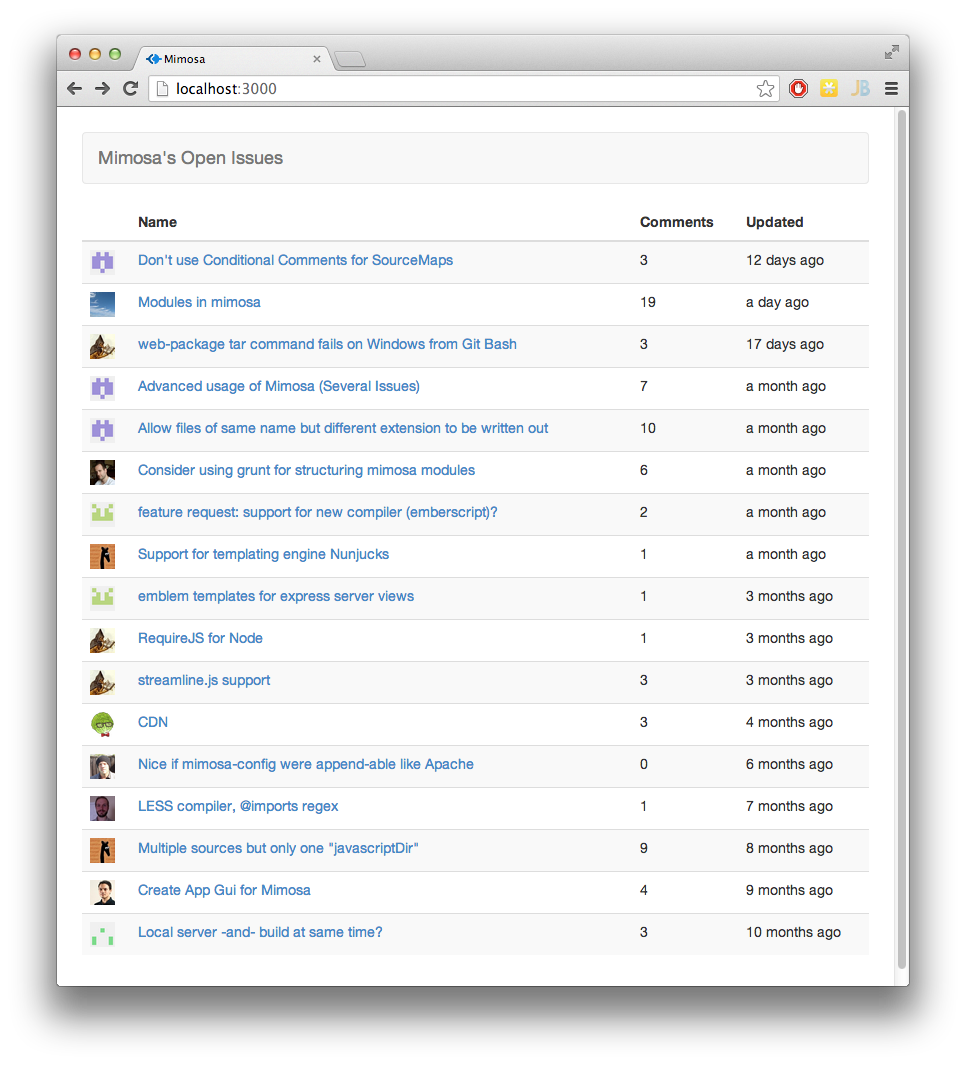Open Don't use Conditional Comments for SourceMaps
This screenshot has width=966, height=1065.
pyautogui.click(x=296, y=260)
